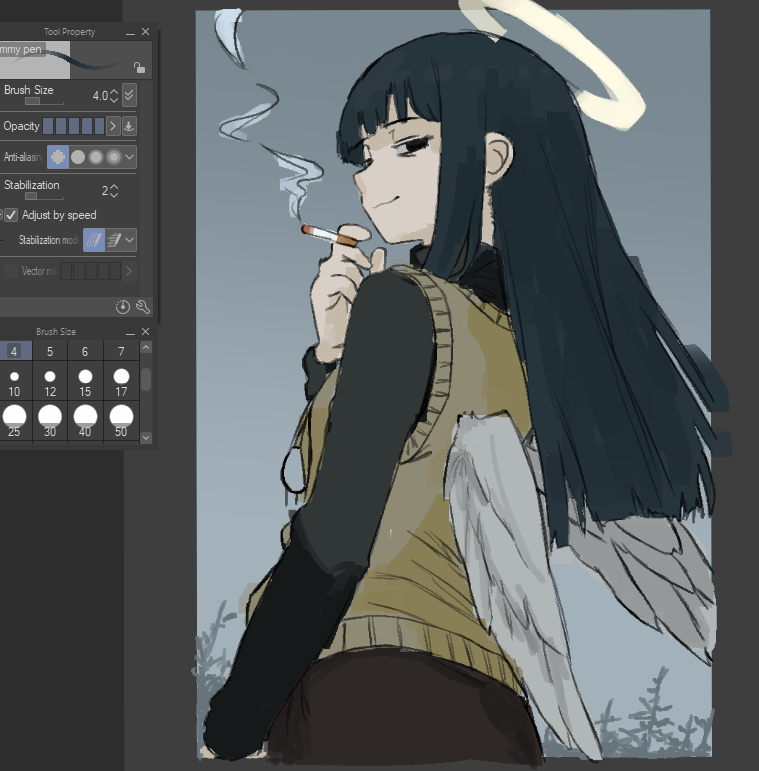
Task: Select brush size preset 50
Action: [x=121, y=421]
